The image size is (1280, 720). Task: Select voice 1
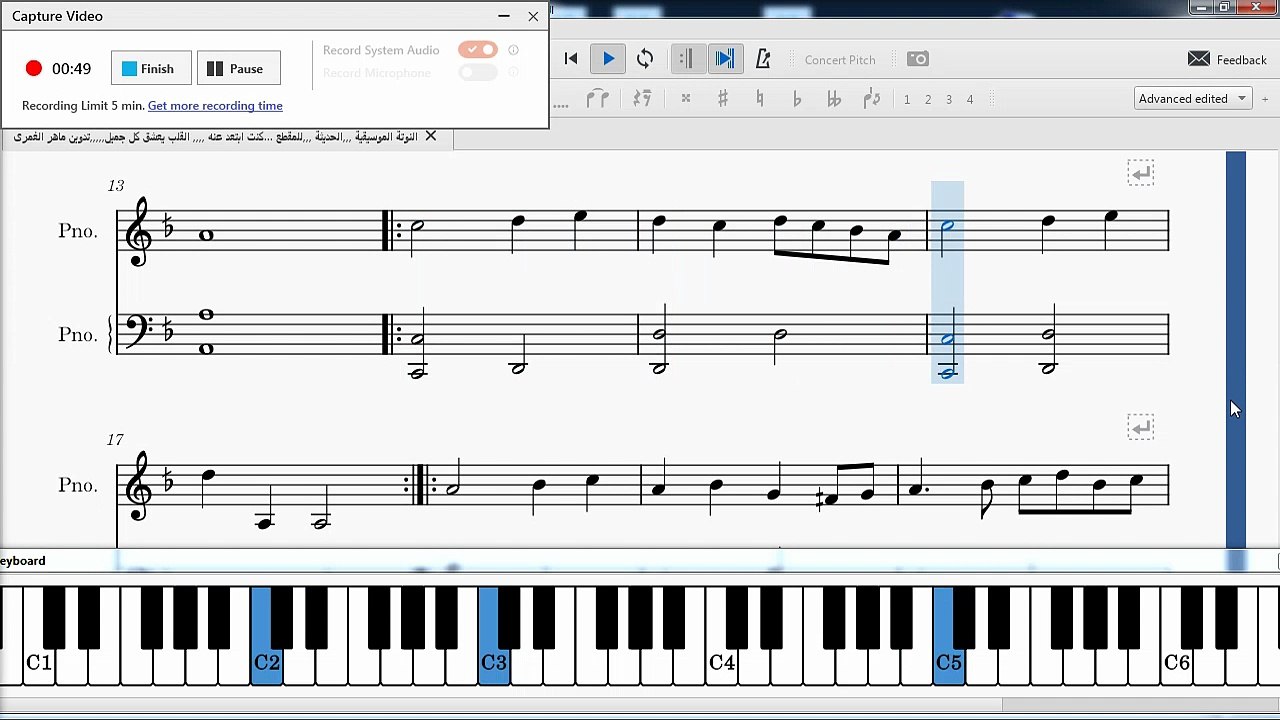pyautogui.click(x=907, y=99)
